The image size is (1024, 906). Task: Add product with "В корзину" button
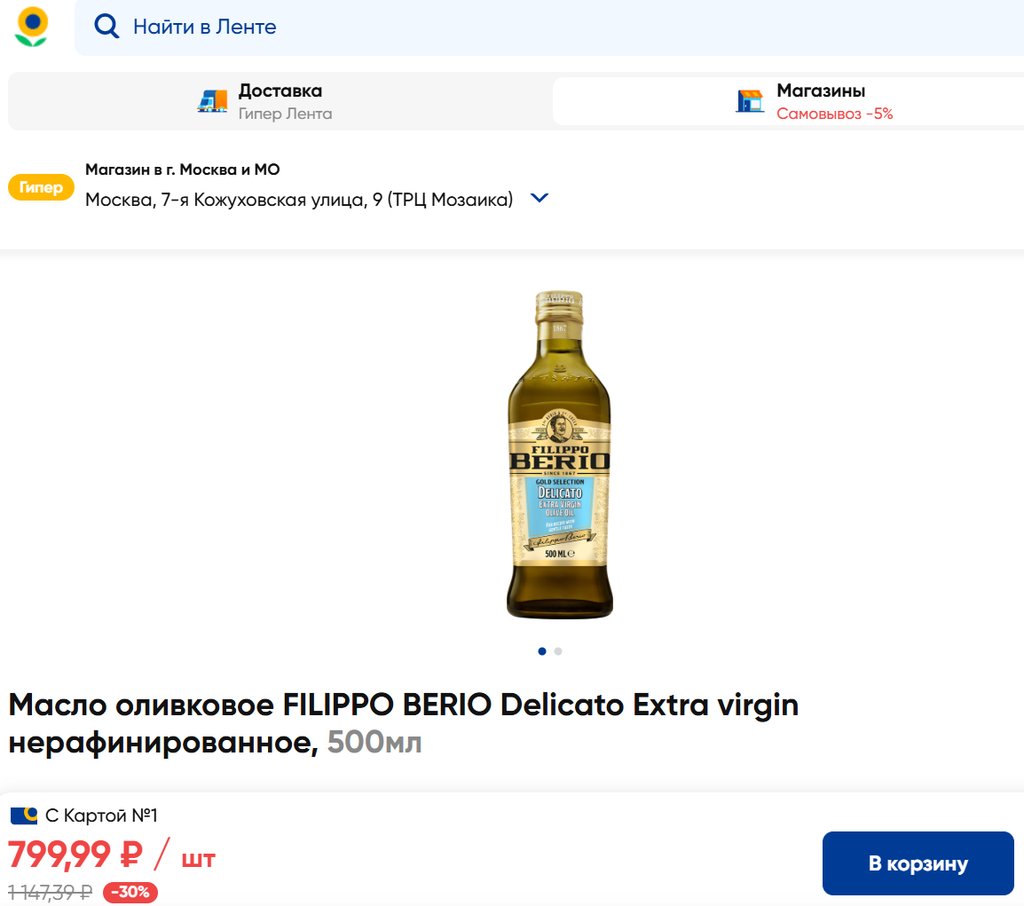(918, 863)
